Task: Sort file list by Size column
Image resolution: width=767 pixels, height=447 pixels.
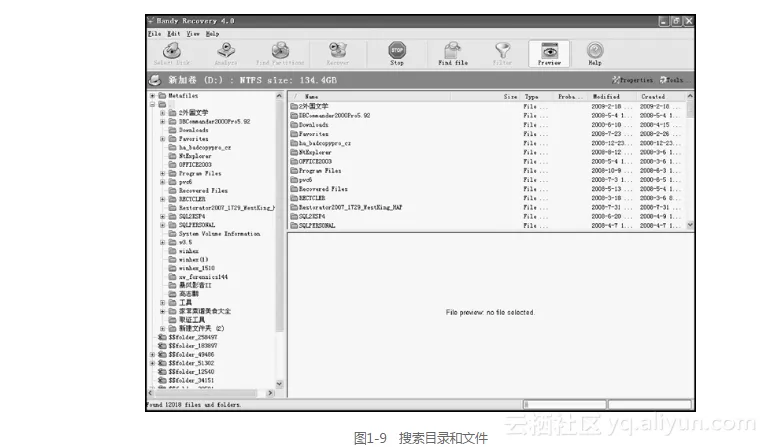Action: pyautogui.click(x=510, y=97)
